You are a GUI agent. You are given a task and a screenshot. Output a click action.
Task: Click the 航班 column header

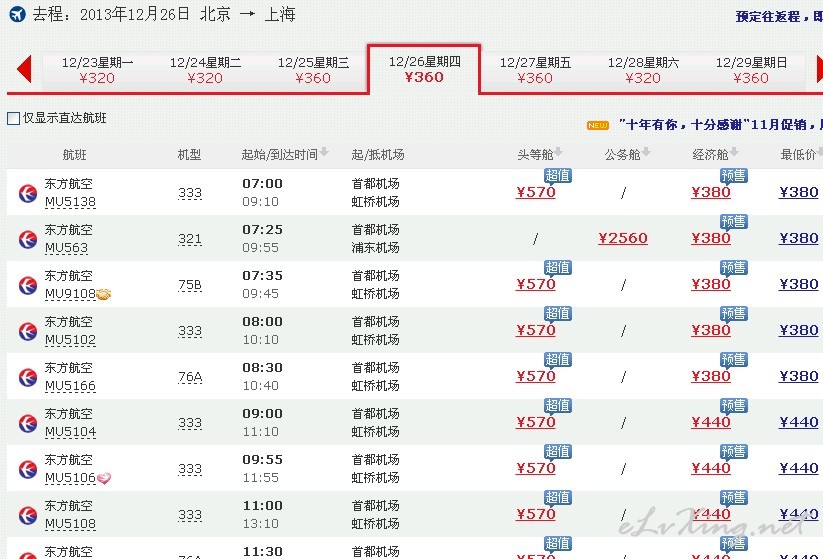click(75, 155)
